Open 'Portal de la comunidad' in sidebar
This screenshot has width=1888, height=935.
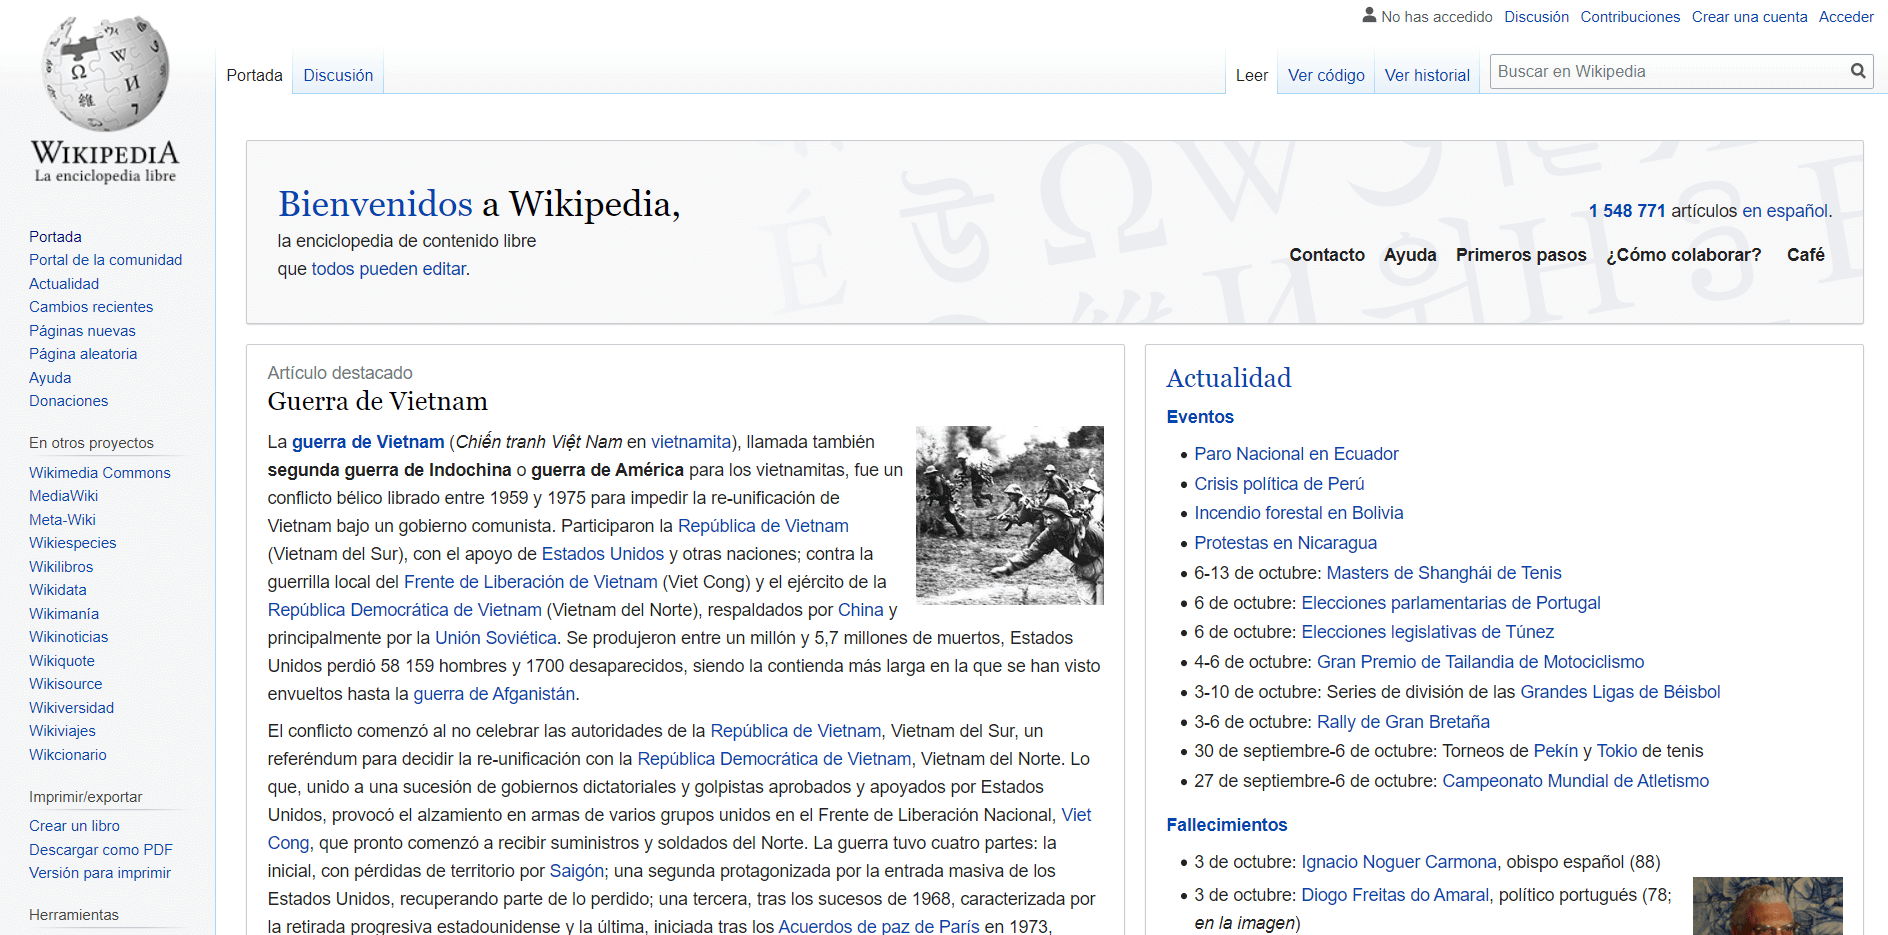pos(105,260)
